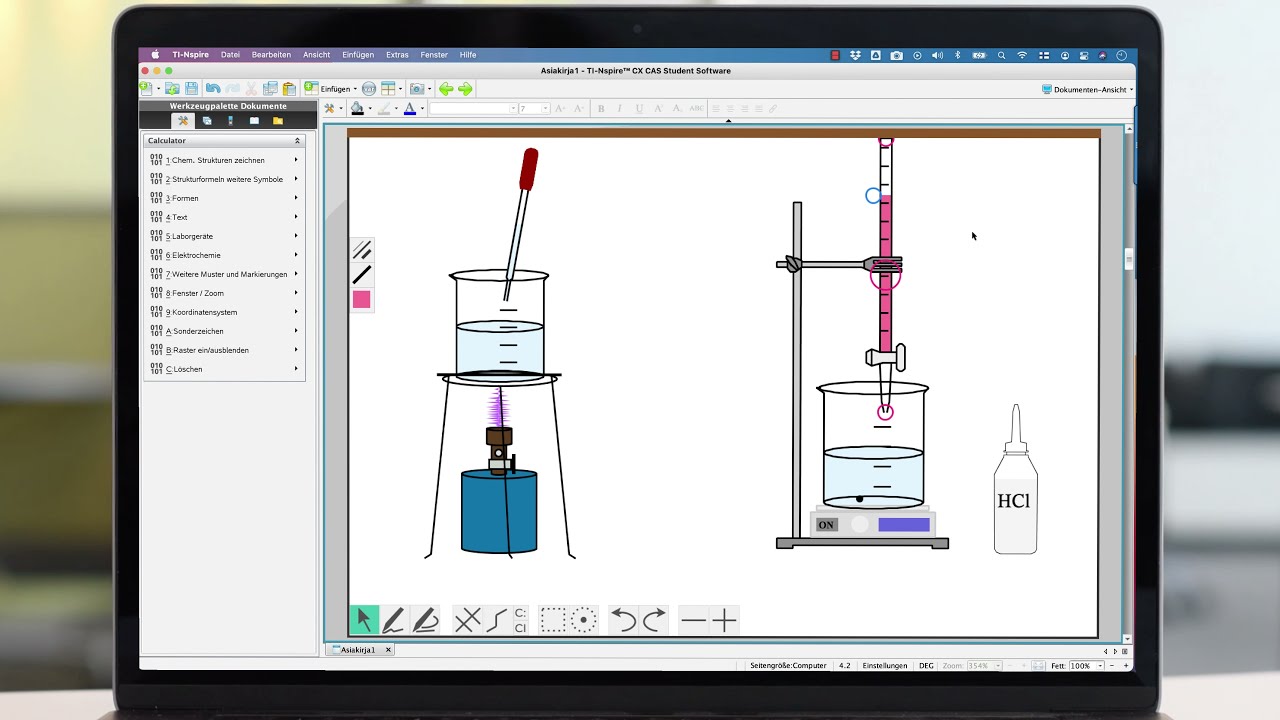1280x720 pixels.
Task: Go forward with green right arrow
Action: click(465, 89)
